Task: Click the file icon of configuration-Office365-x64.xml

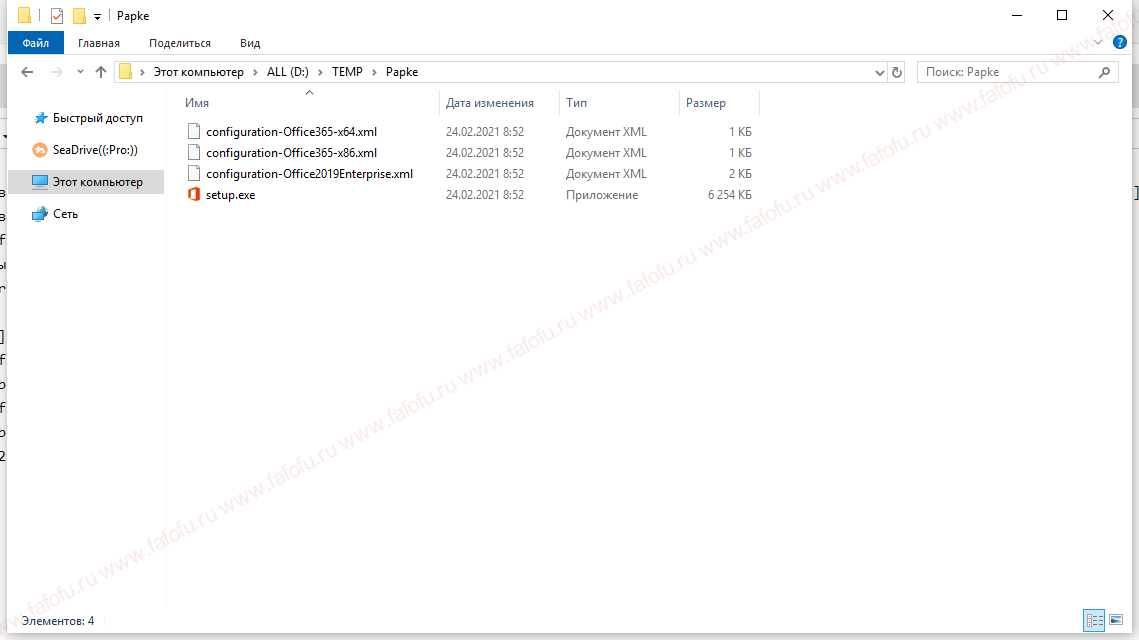Action: point(193,131)
